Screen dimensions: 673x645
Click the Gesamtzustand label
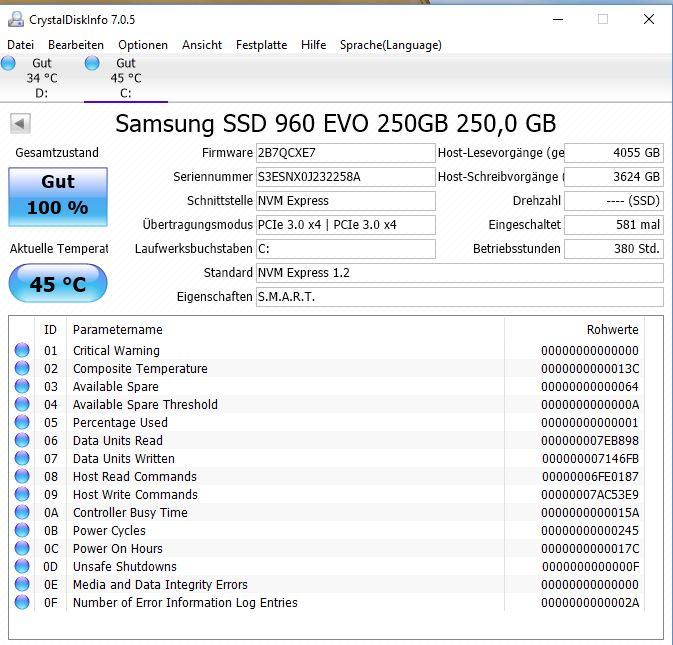click(57, 153)
